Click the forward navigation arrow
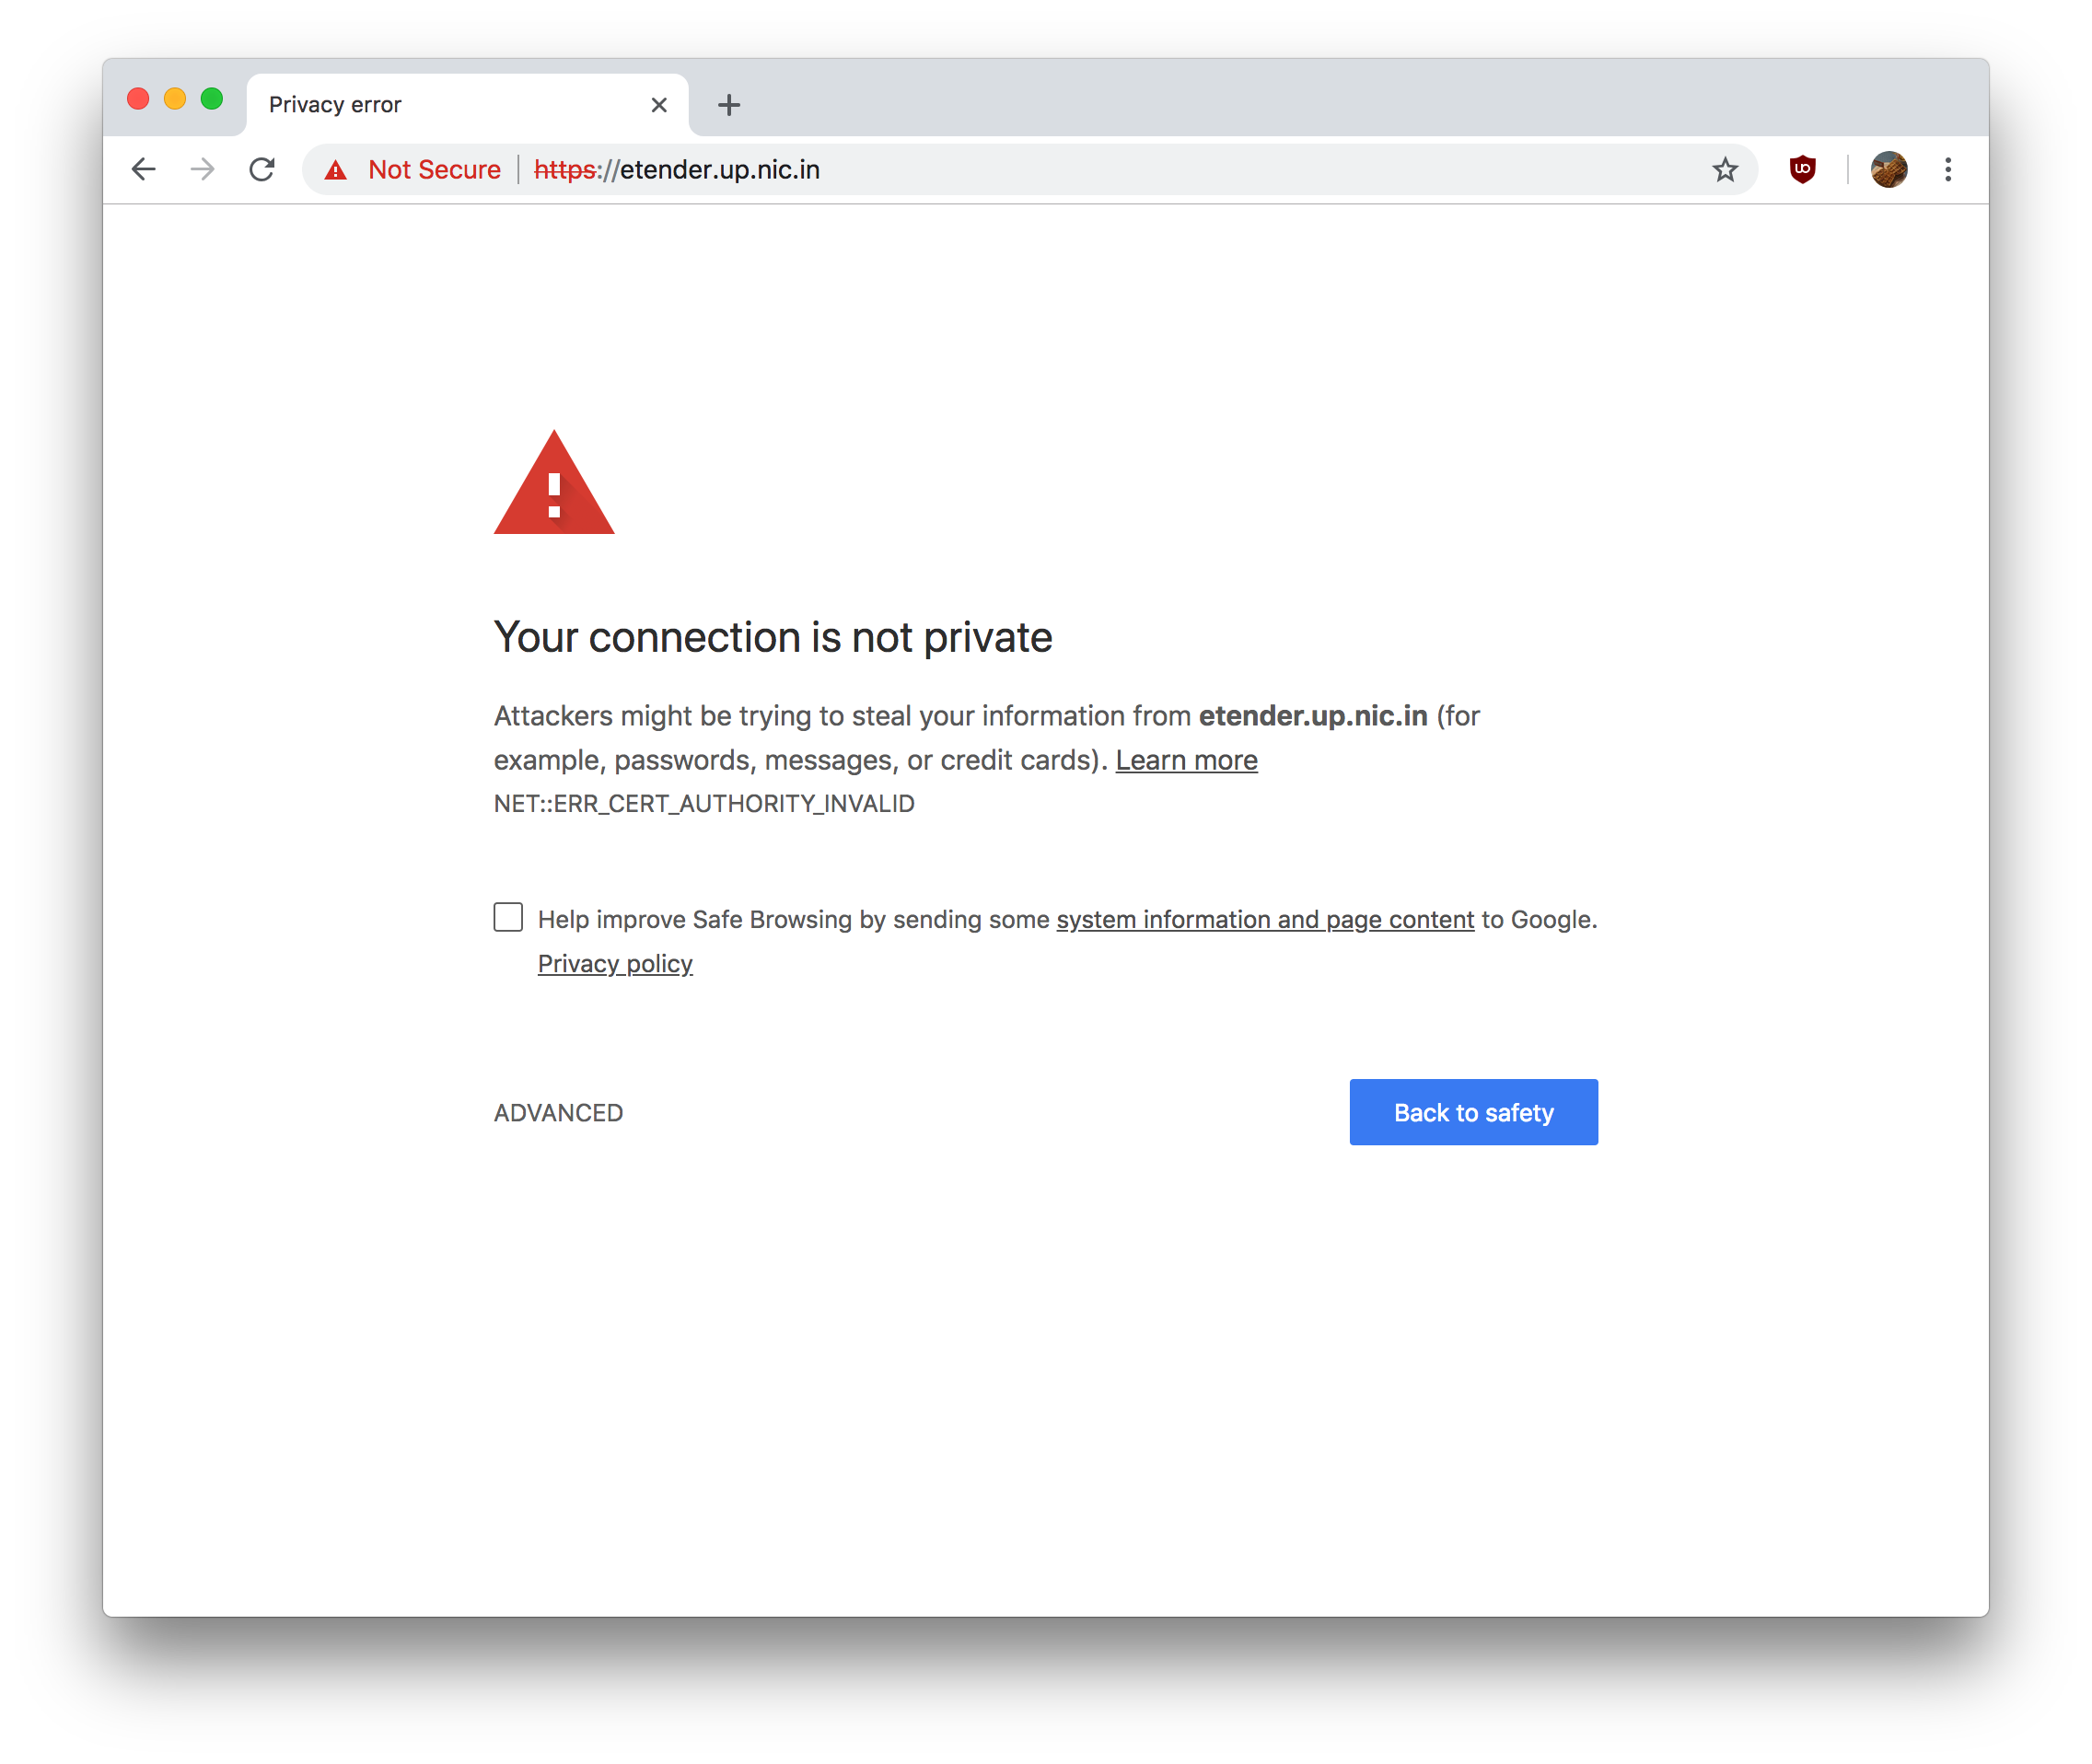This screenshot has height=1764, width=2092. (203, 169)
